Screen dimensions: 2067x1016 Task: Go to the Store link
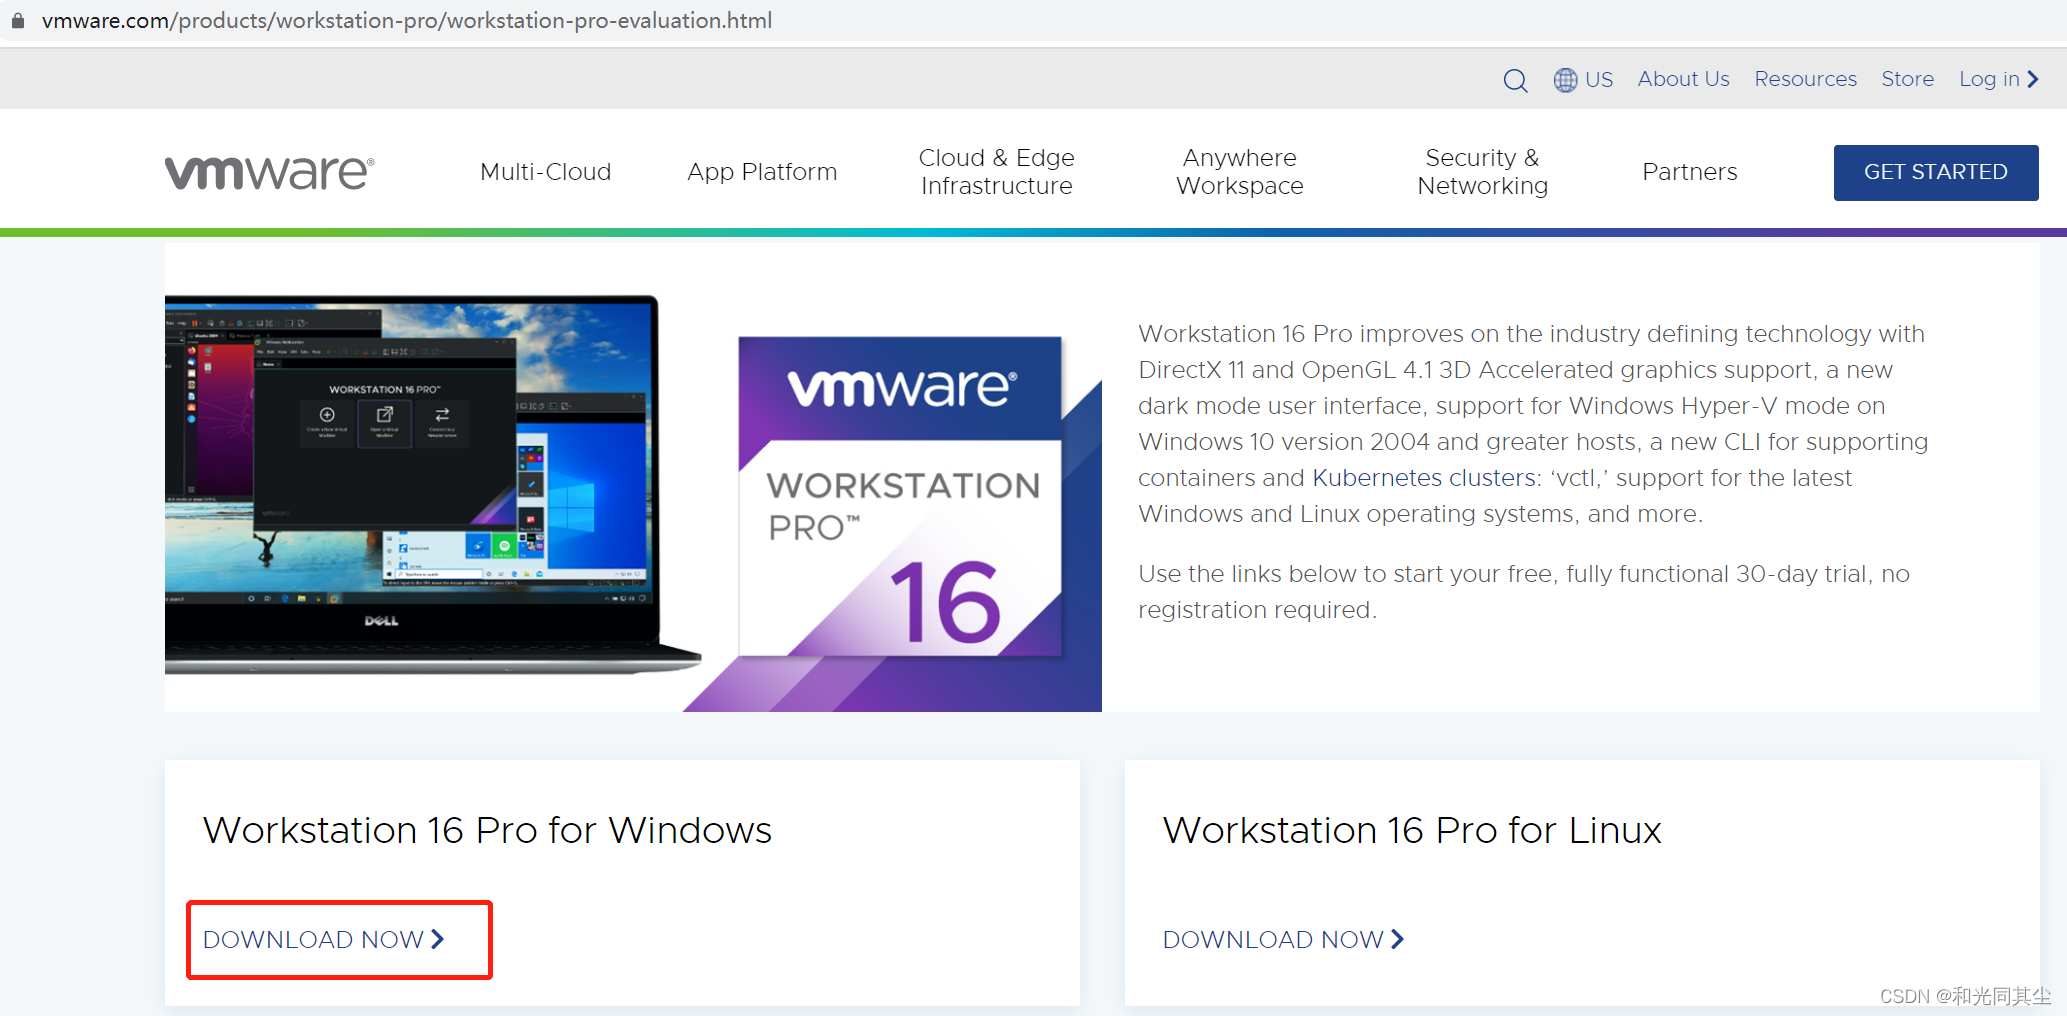1907,79
